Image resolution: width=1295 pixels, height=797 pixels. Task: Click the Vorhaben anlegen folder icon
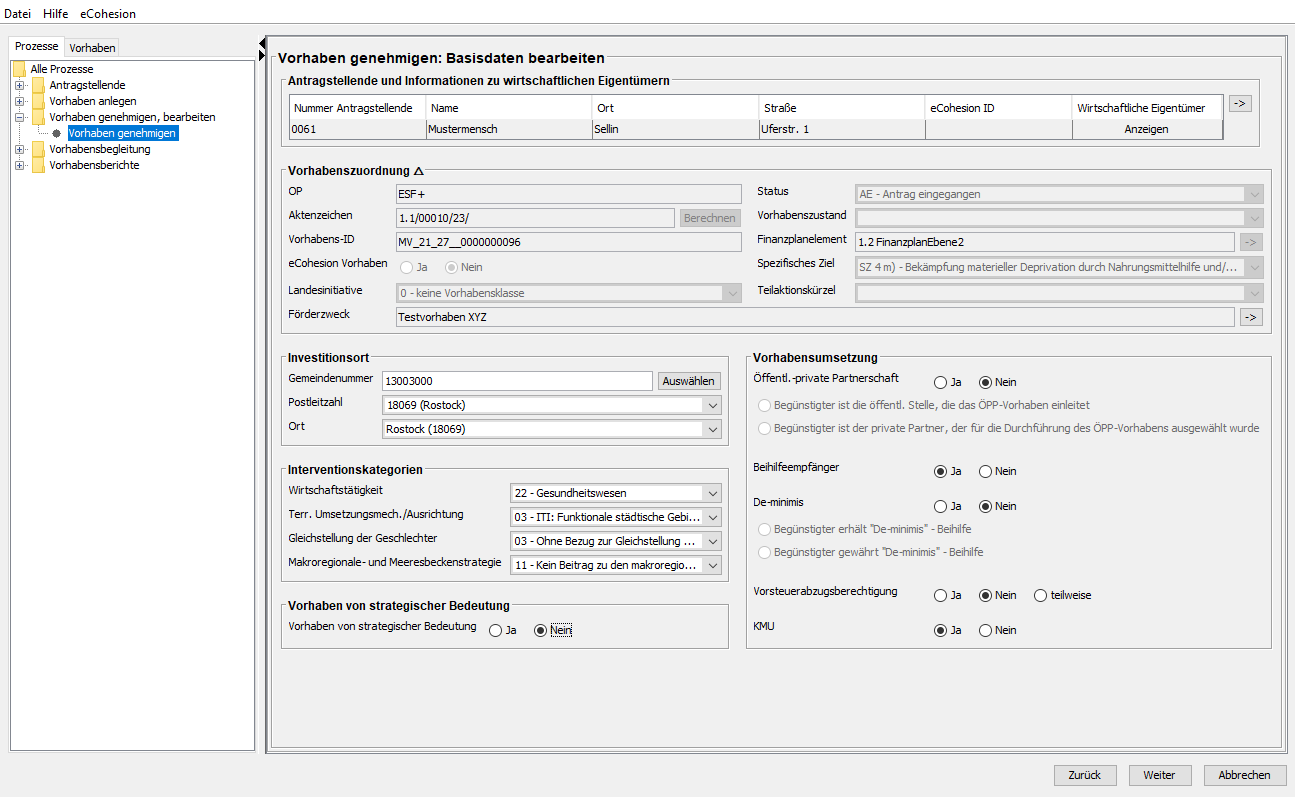38,101
